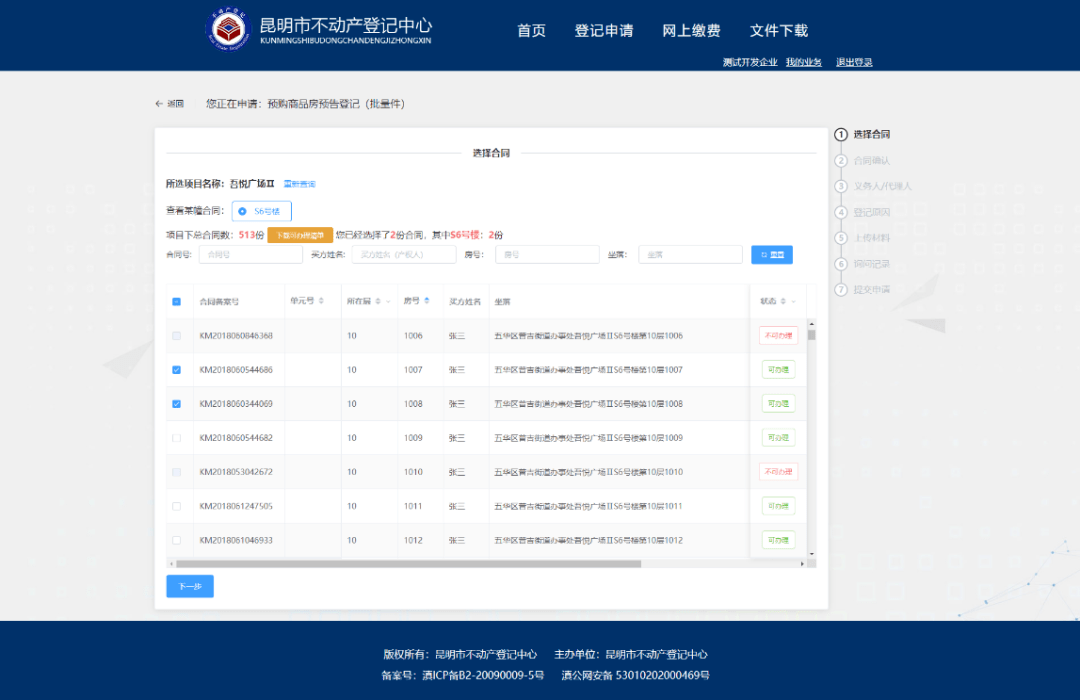
Task: Click horizontal scrollbar right arrow
Action: point(802,564)
